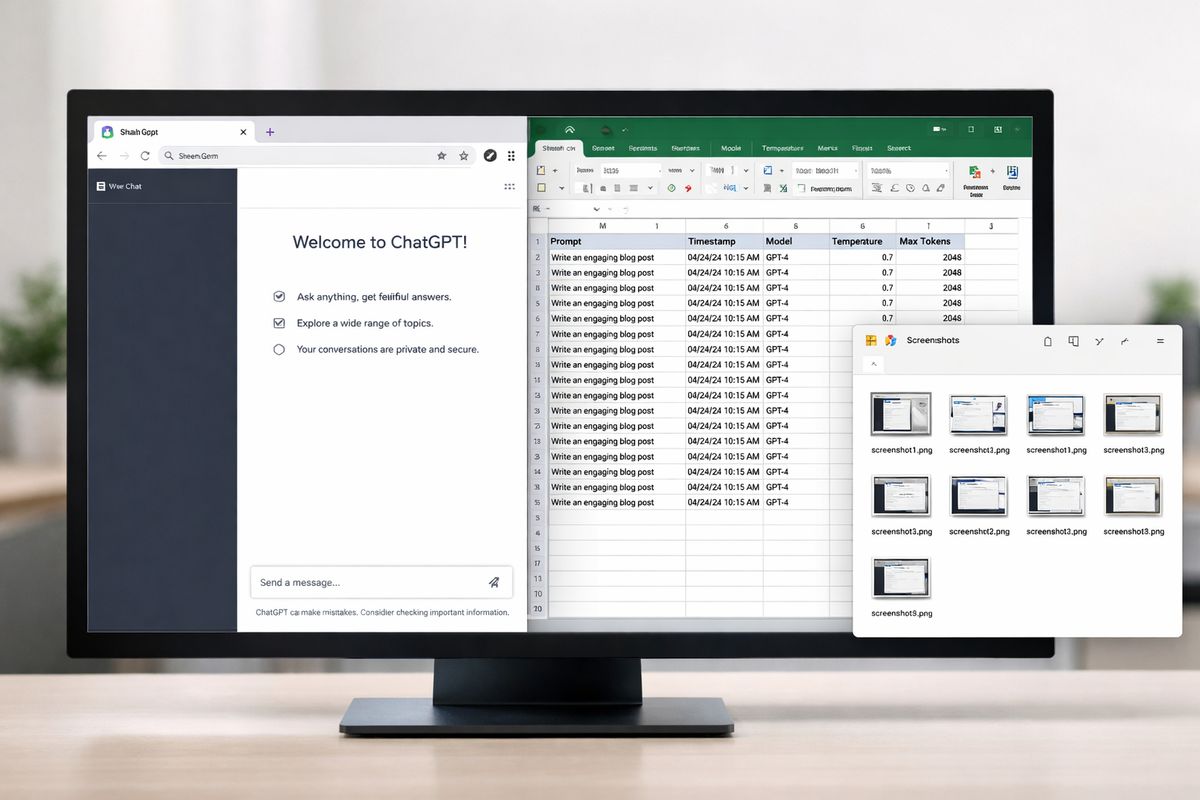The width and height of the screenshot is (1200, 800).
Task: Click the open book icon in Screenshots toolbar
Action: 1073,341
